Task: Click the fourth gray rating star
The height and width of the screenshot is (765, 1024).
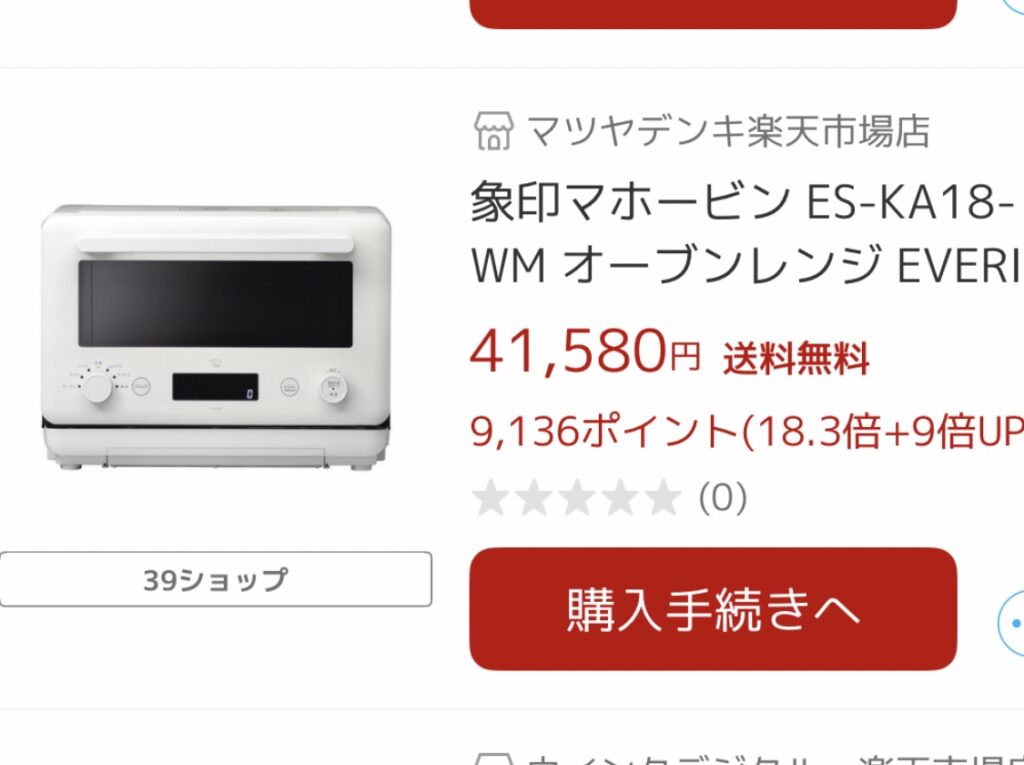Action: click(620, 498)
